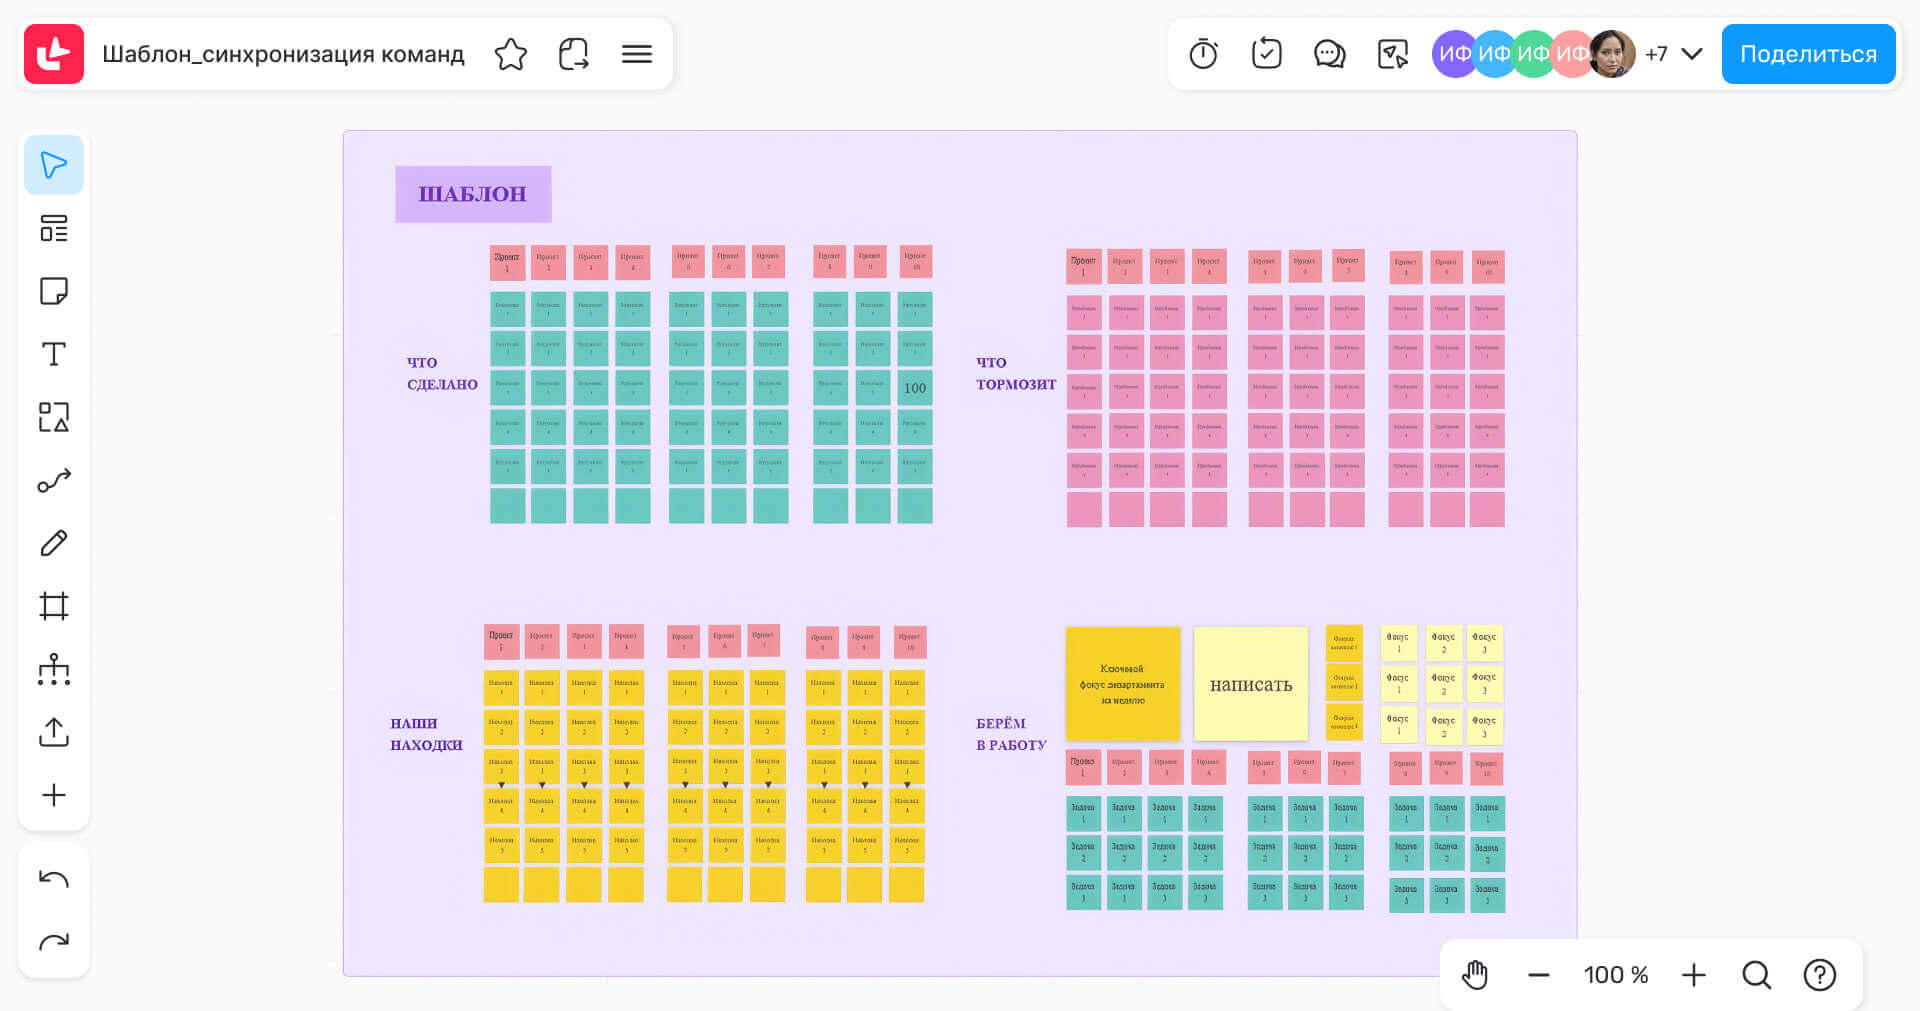Select the cursor pointer tool
Image resolution: width=1920 pixels, height=1011 pixels.
click(54, 165)
